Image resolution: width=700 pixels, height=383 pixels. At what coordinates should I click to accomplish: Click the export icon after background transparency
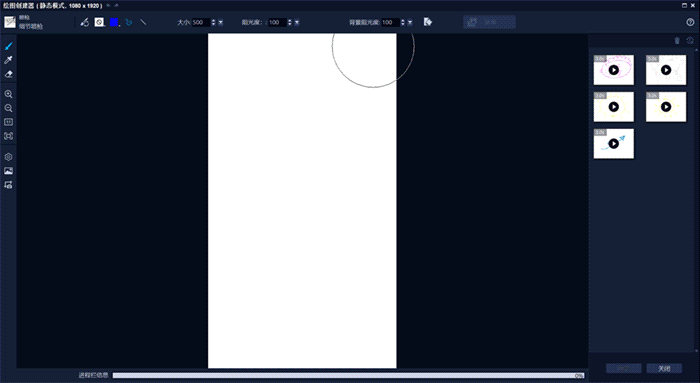click(428, 22)
